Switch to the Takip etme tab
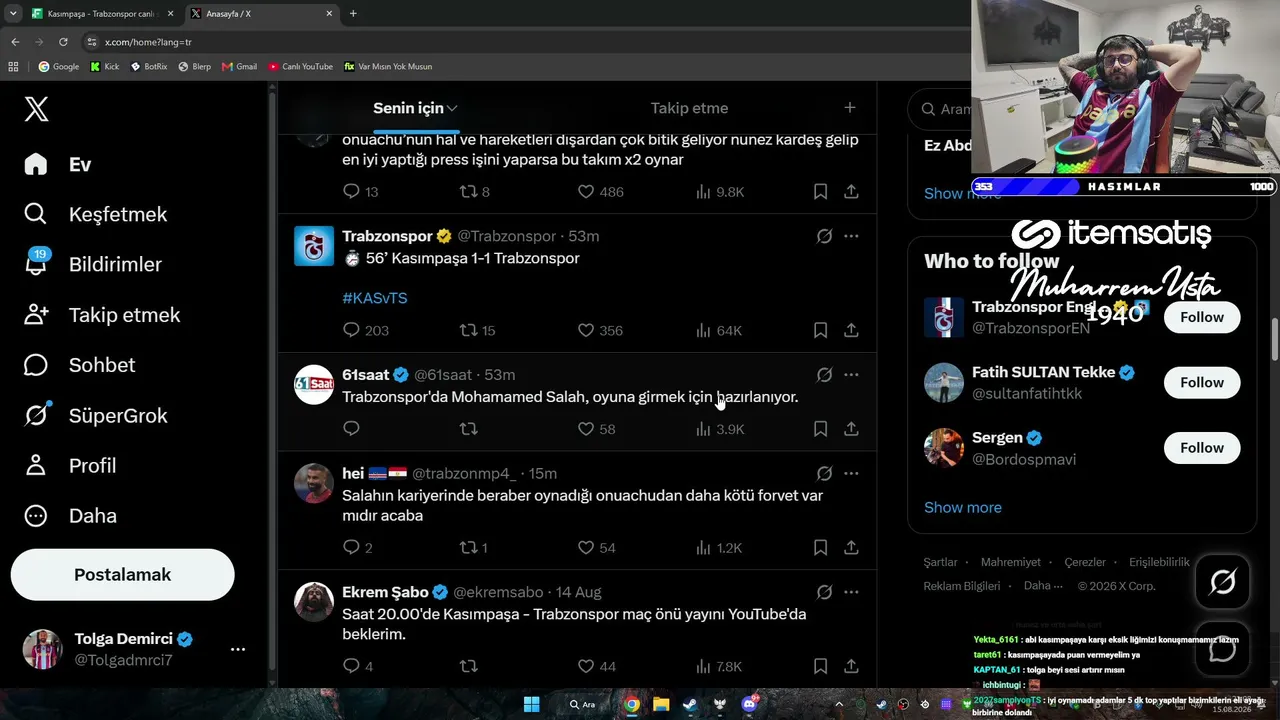 [689, 108]
